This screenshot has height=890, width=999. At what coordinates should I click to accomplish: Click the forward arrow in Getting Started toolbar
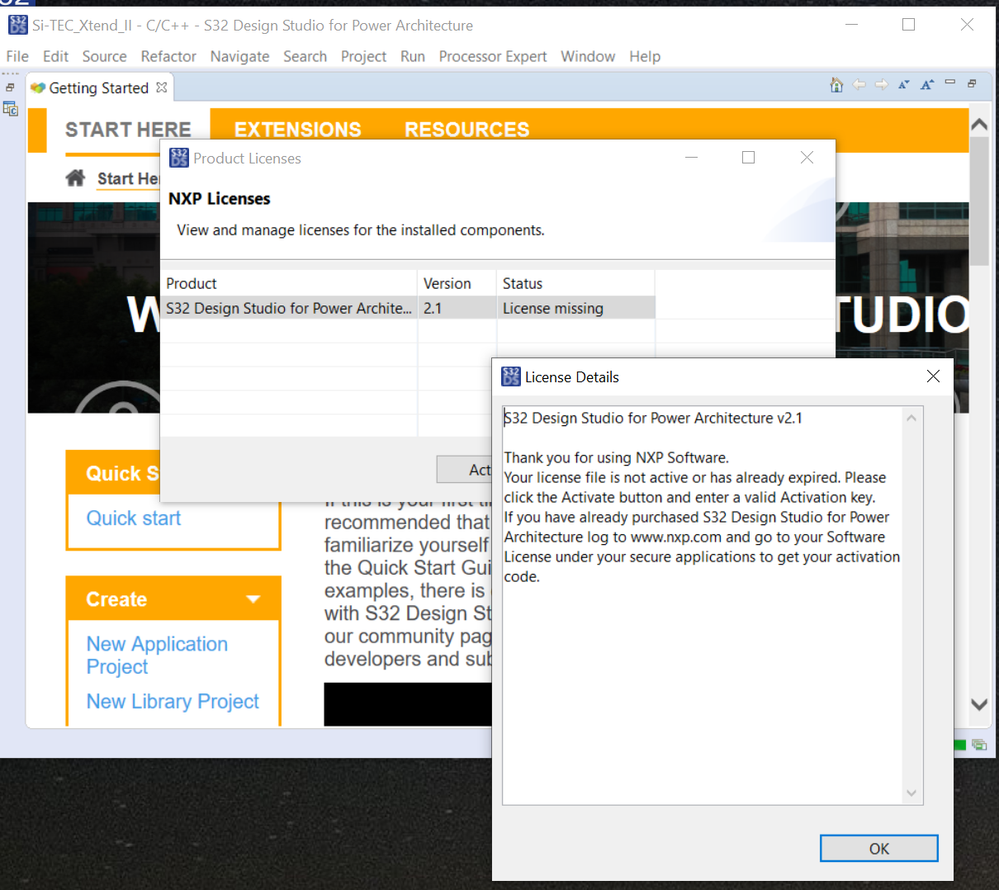(x=882, y=85)
